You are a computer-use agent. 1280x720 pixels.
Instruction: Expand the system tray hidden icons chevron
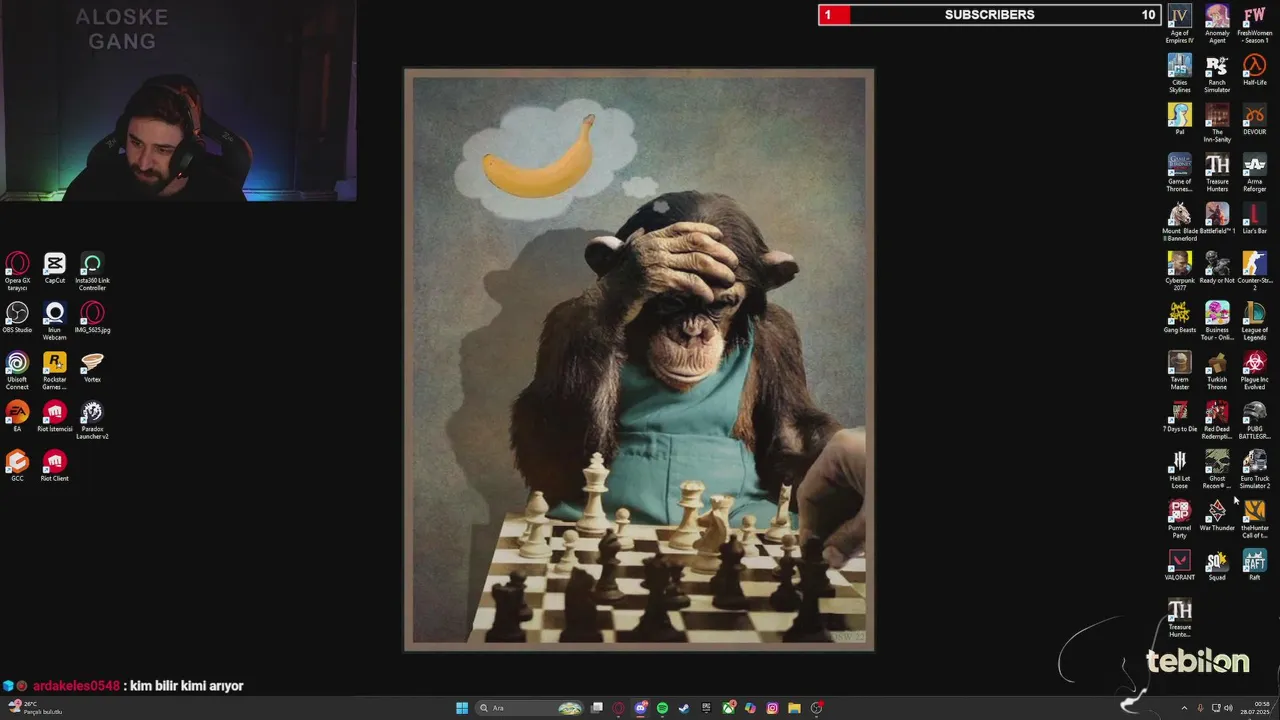pos(1184,708)
